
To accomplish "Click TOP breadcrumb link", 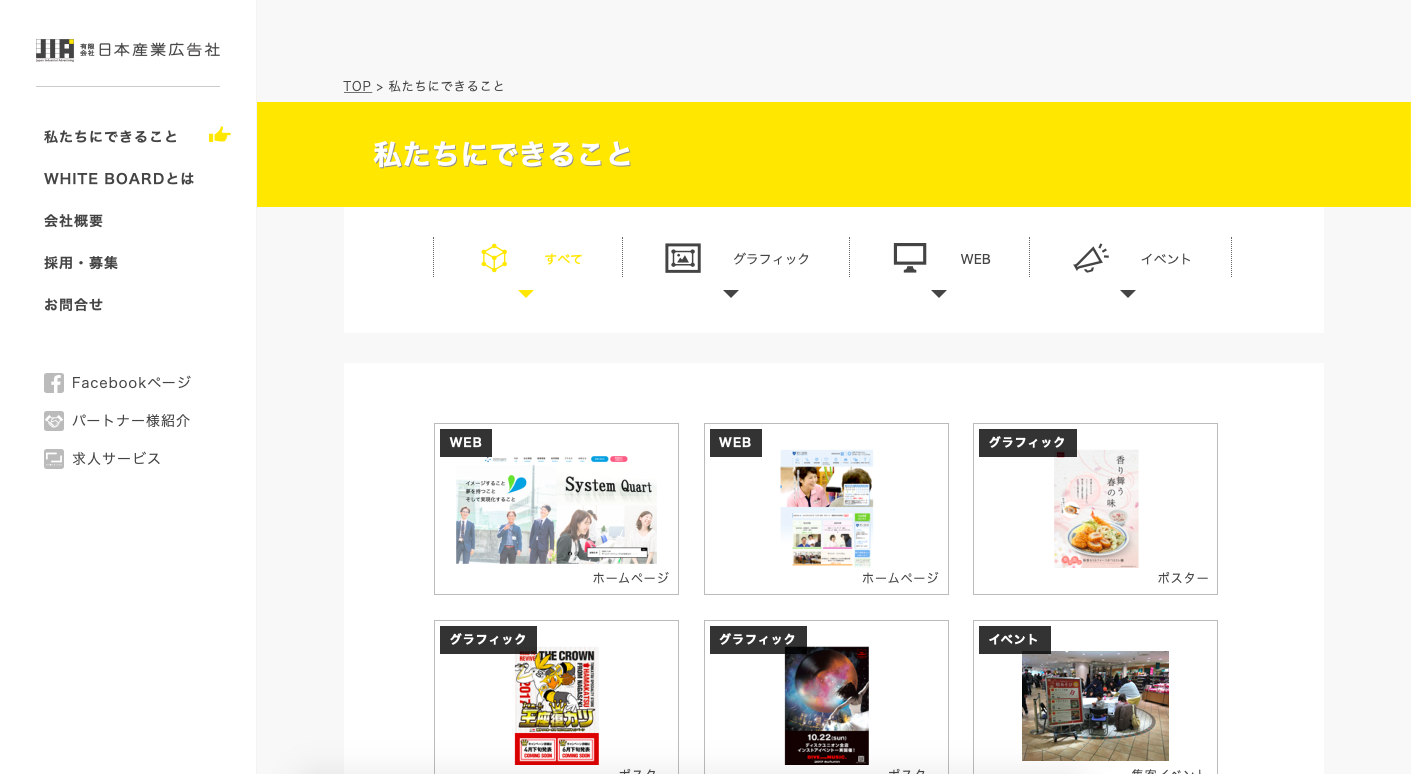I will pyautogui.click(x=357, y=87).
